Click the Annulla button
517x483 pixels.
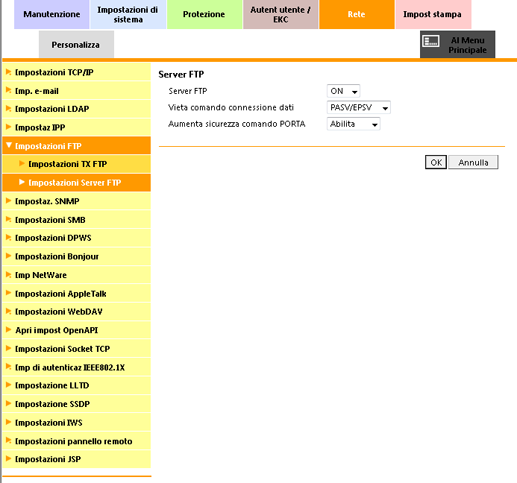pos(473,162)
